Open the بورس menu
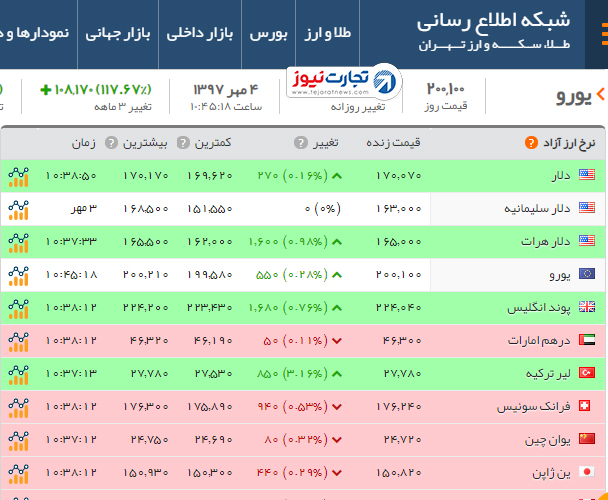Viewport: 608px width, 500px height. [x=268, y=34]
